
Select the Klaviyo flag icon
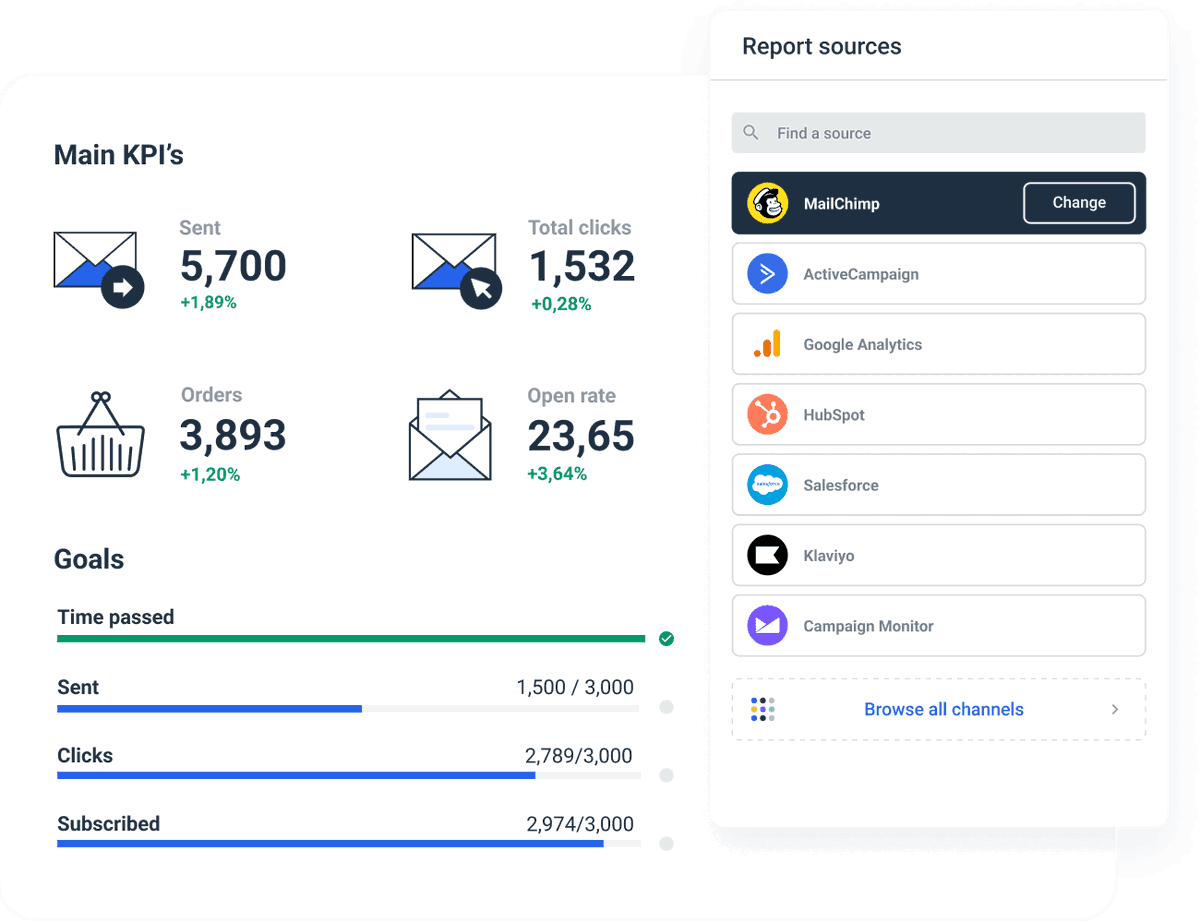point(767,555)
